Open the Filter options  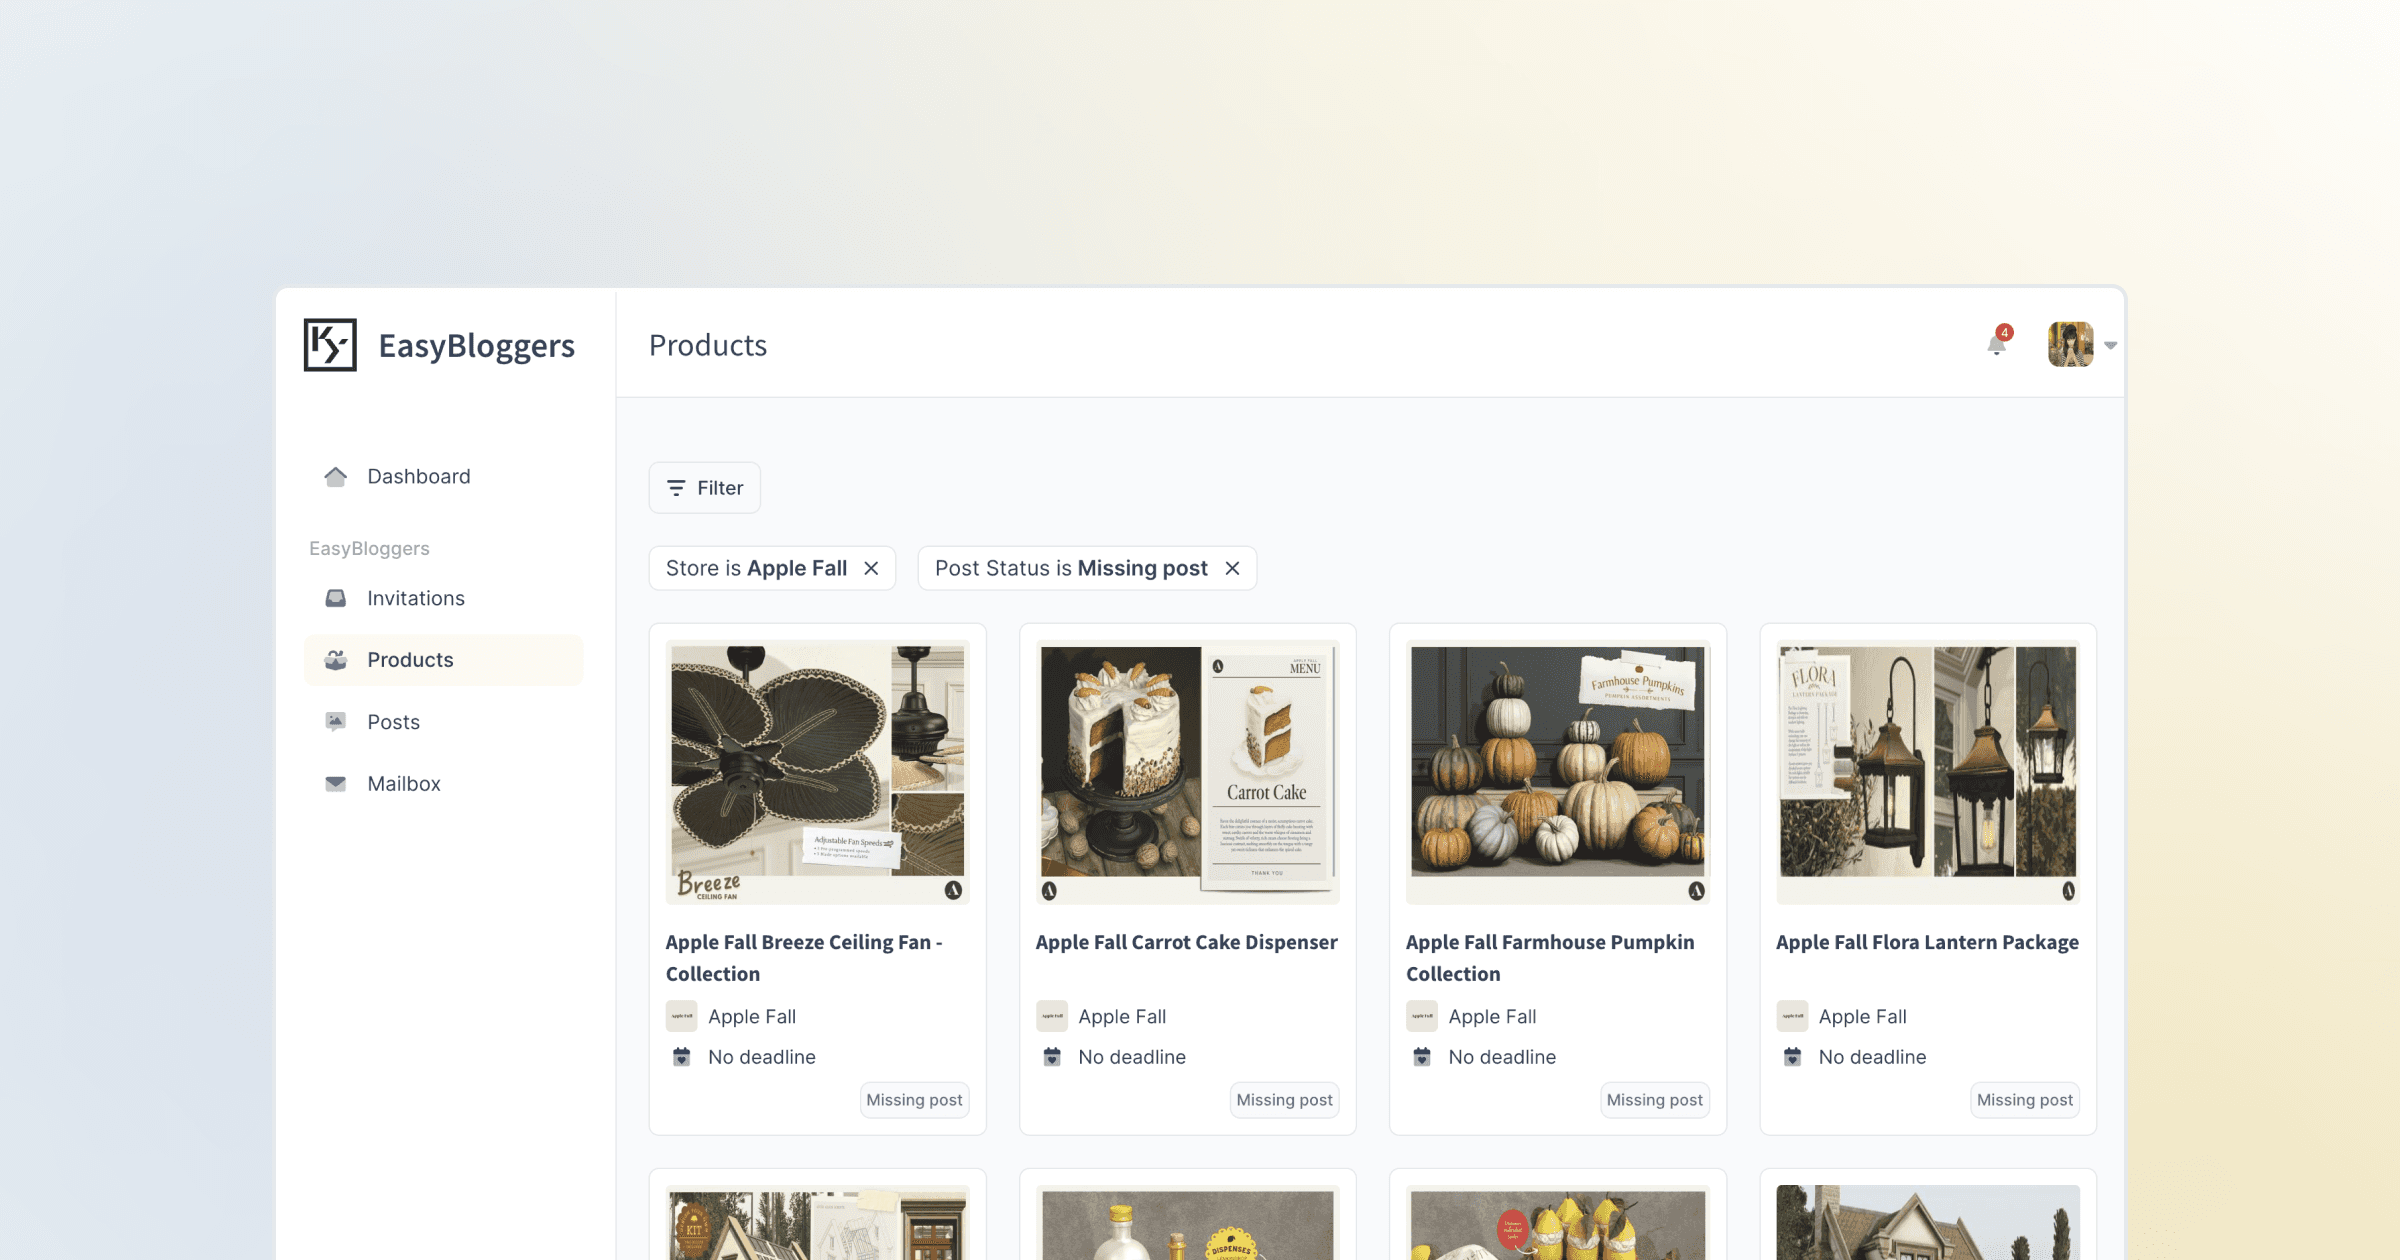(x=705, y=488)
